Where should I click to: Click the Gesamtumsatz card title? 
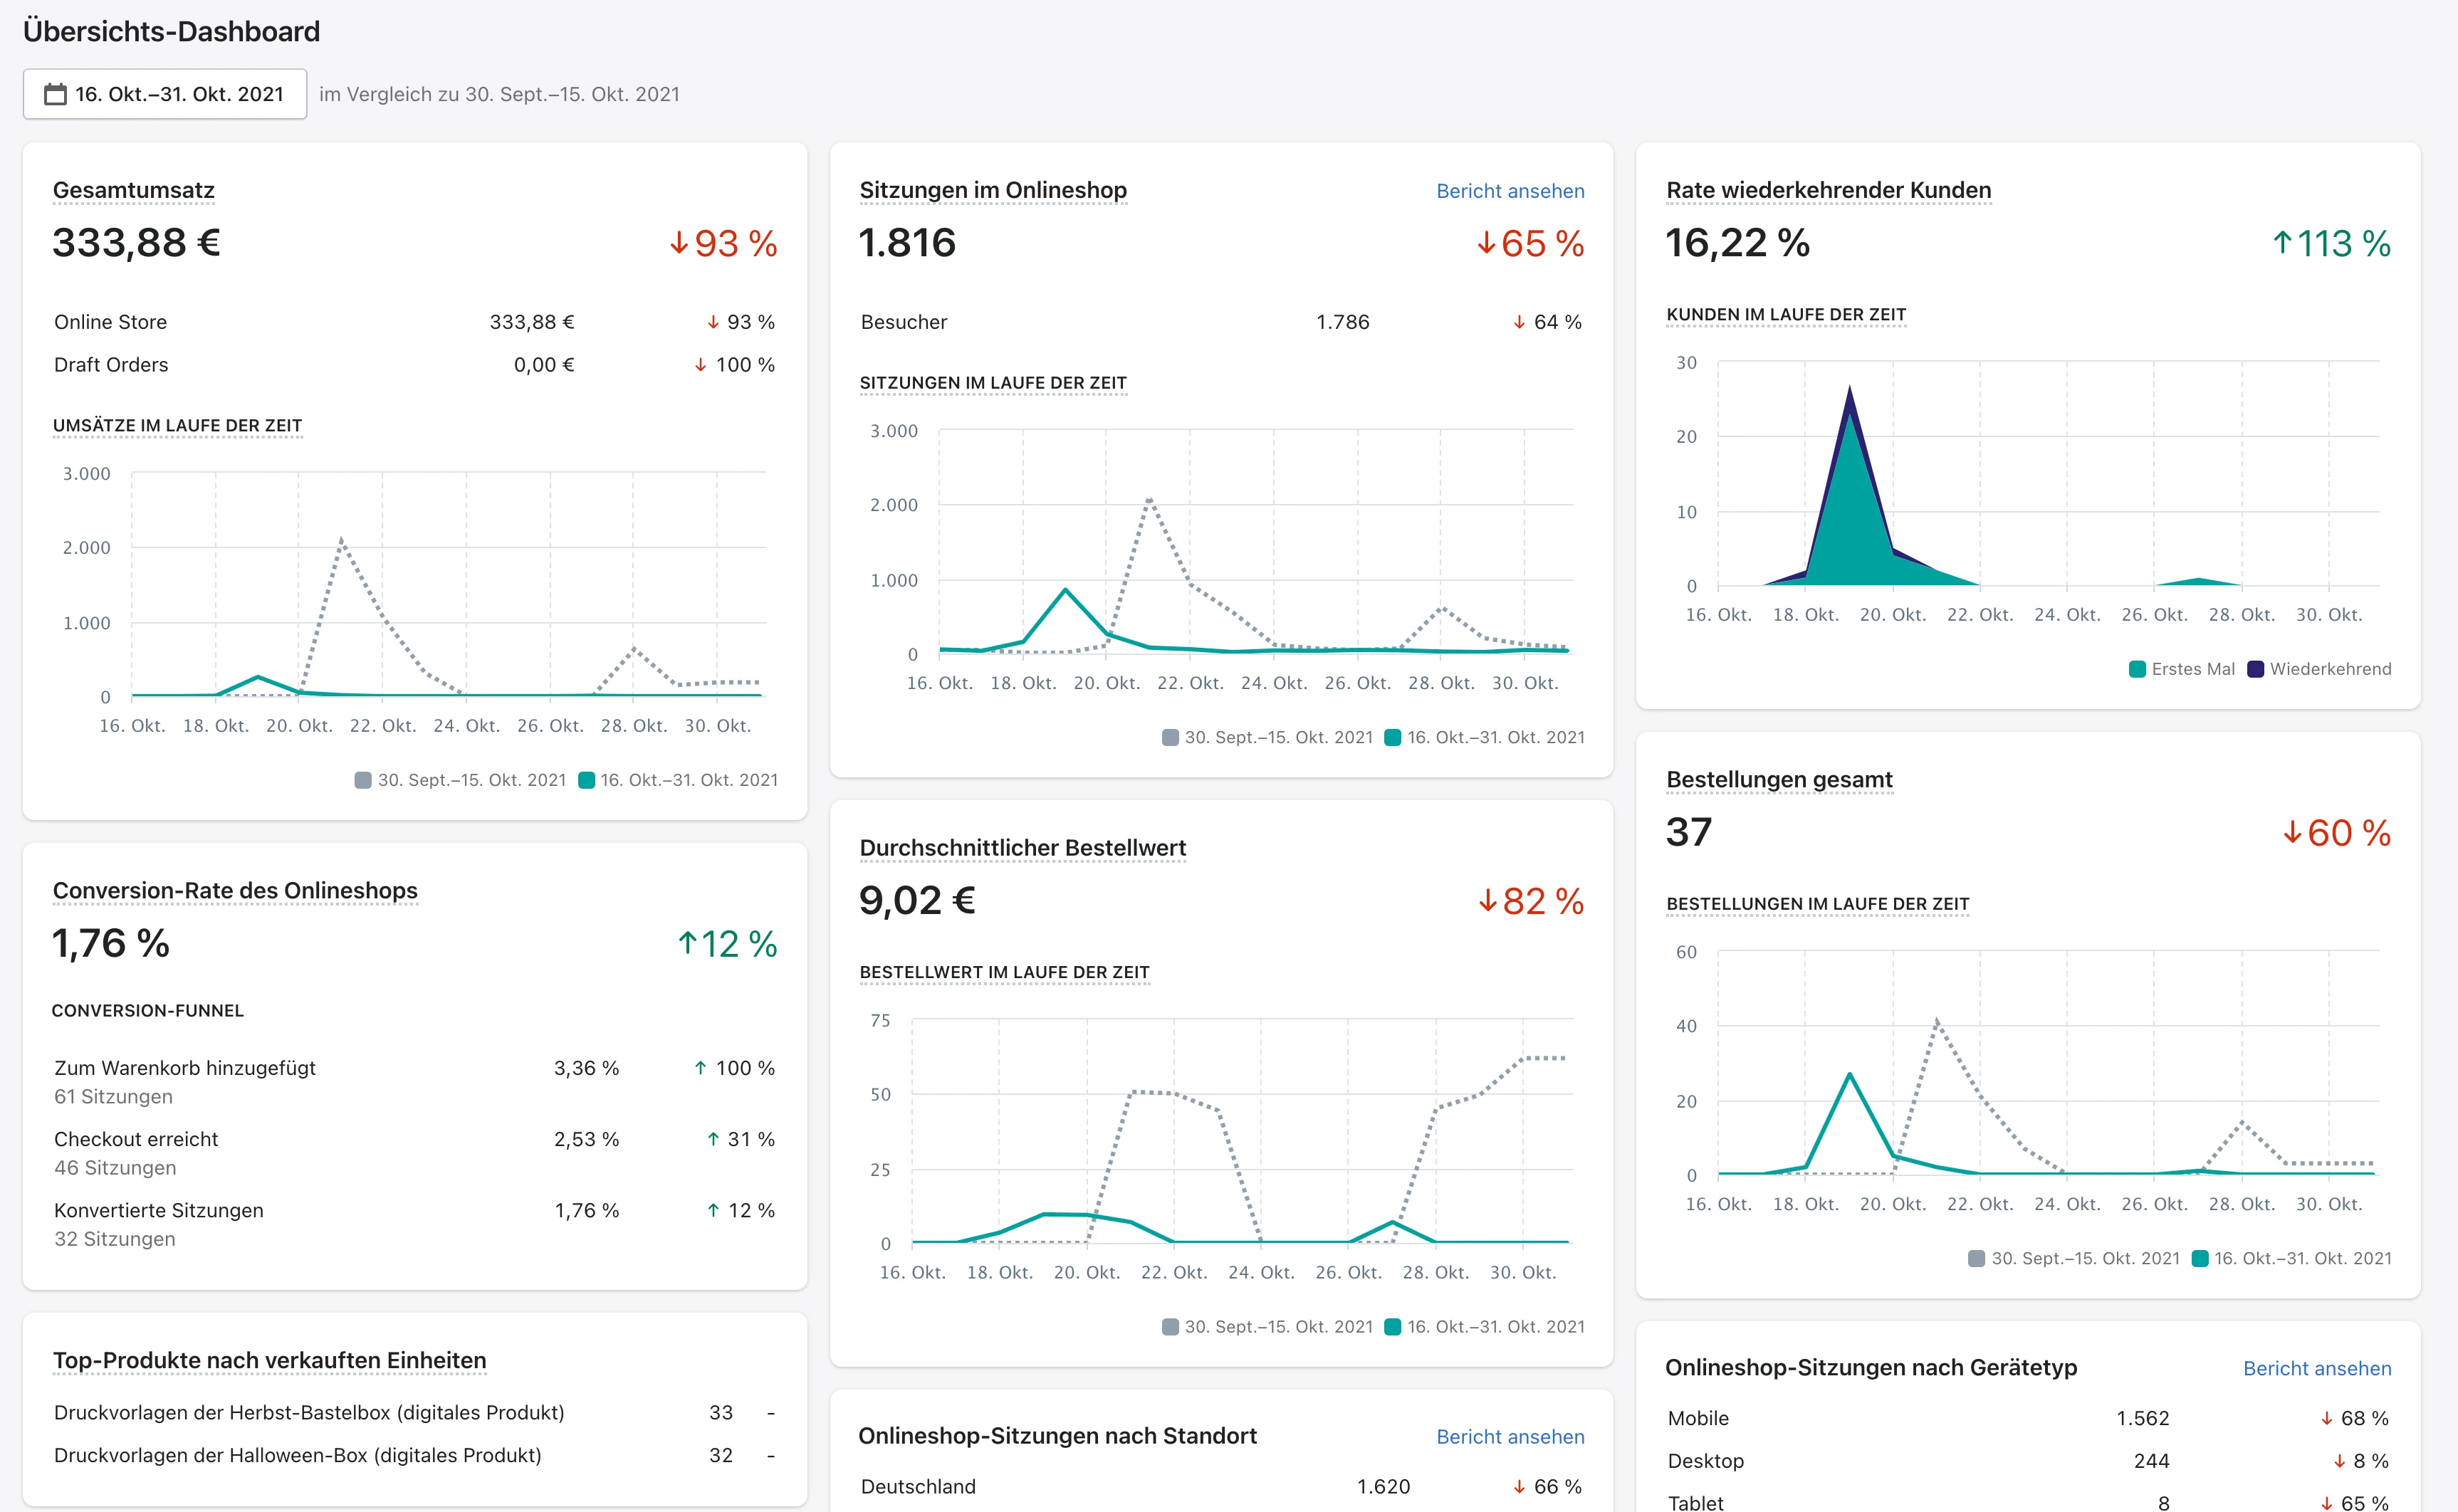pos(133,190)
